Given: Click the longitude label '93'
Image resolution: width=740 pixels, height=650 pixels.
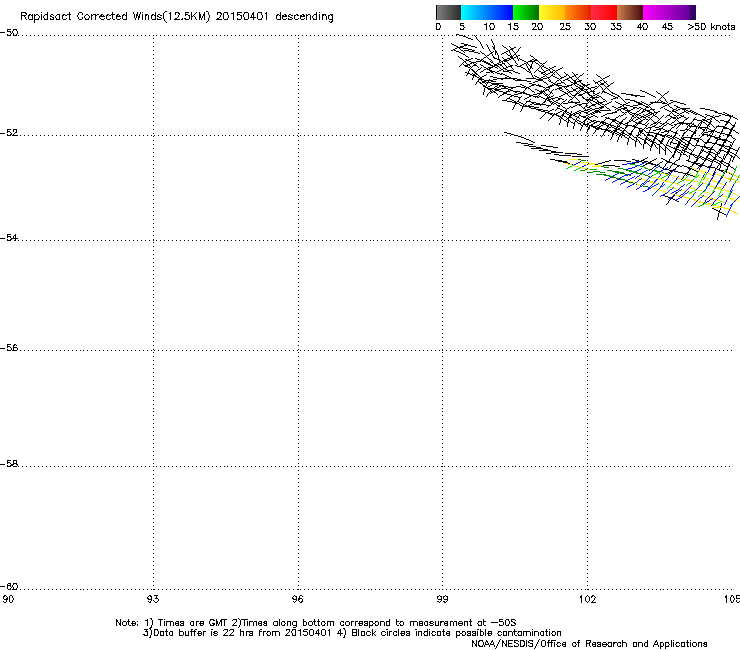Looking at the screenshot, I should (x=153, y=599).
